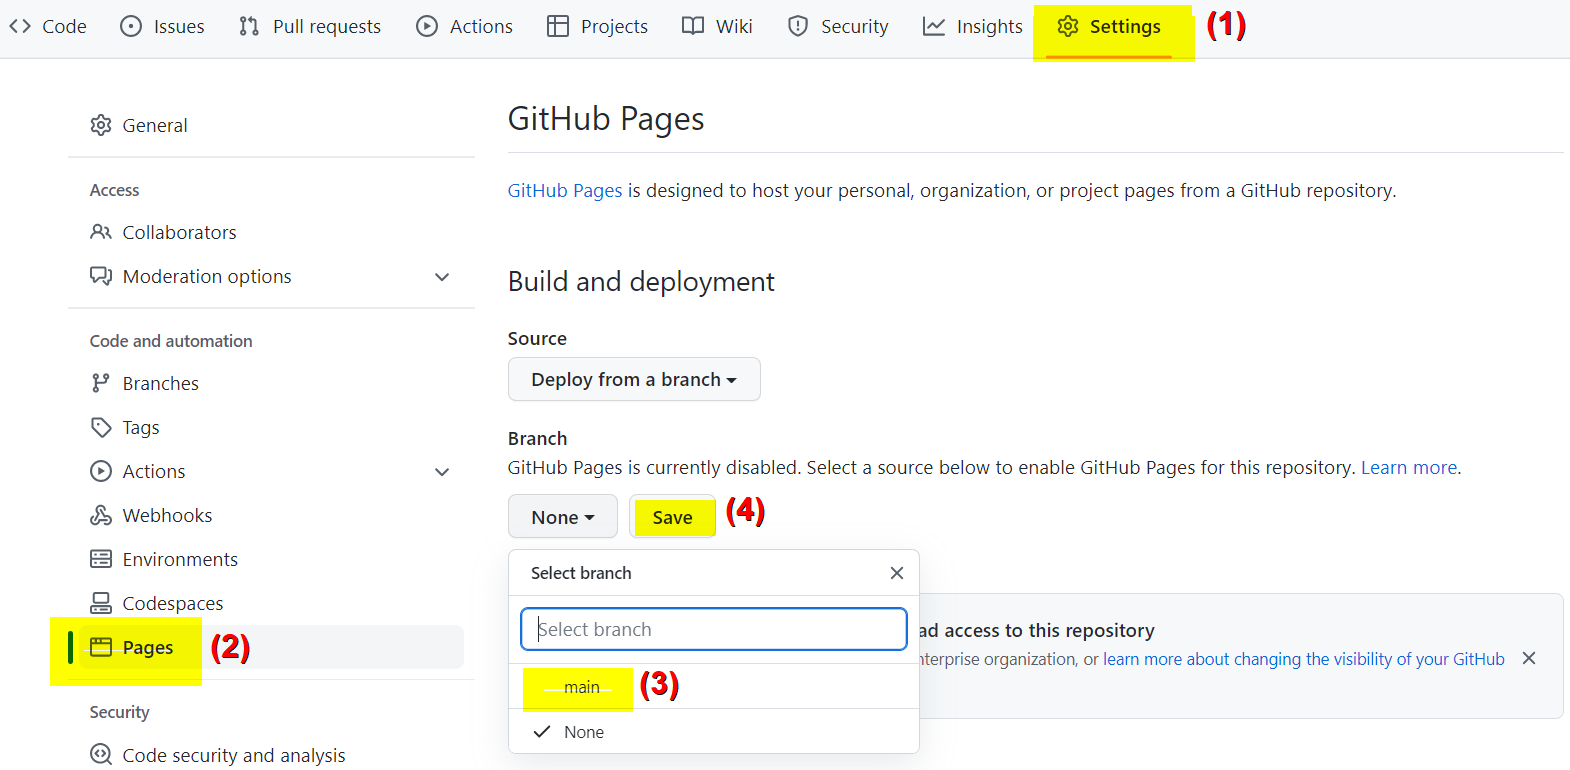Viewport: 1570px width, 770px height.
Task: Open the Actions tab in top navigation
Action: (465, 27)
